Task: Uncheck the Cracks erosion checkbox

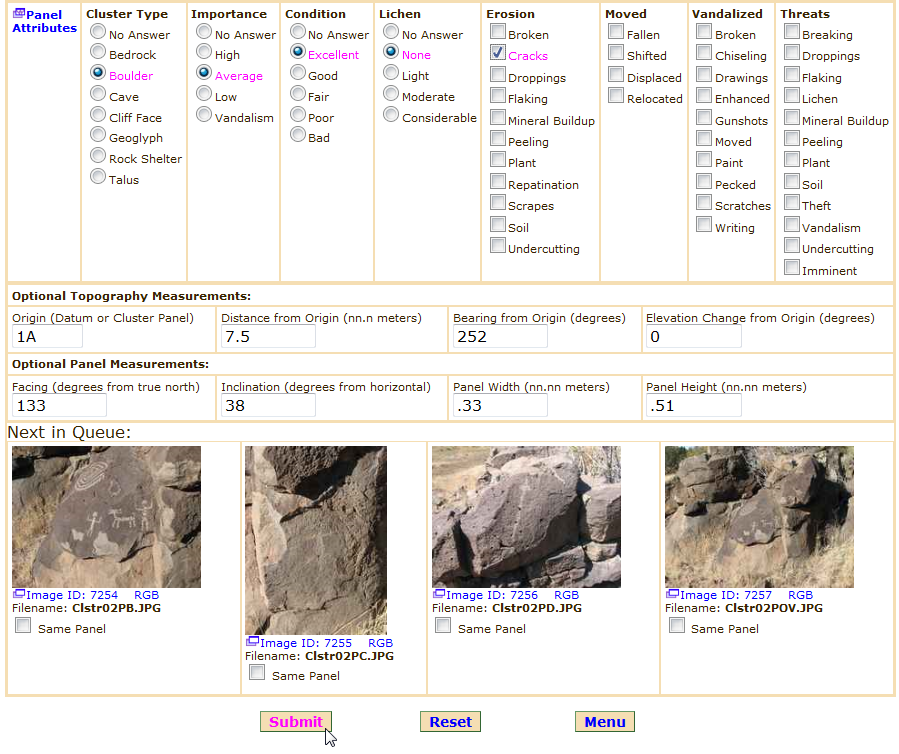Action: 498,54
